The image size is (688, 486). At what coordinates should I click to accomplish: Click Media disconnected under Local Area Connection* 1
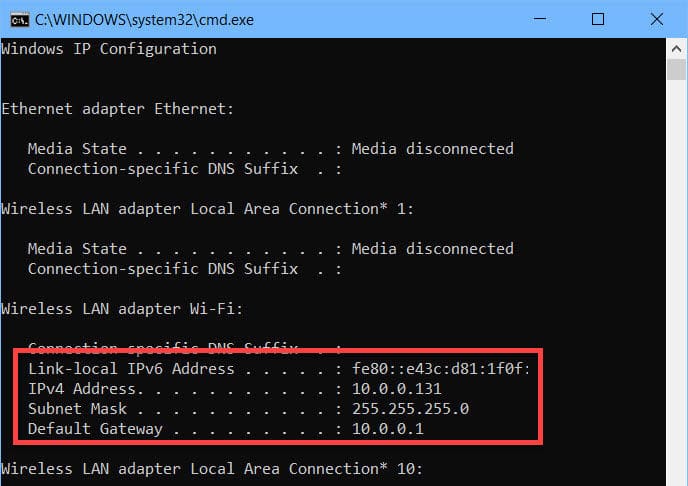(433, 249)
